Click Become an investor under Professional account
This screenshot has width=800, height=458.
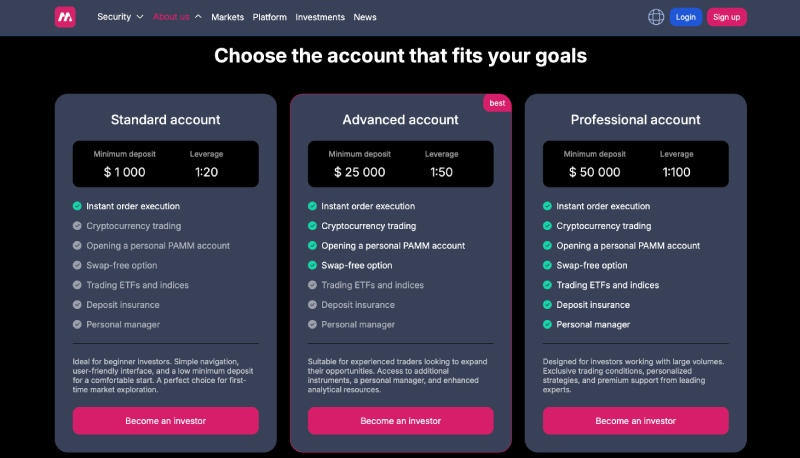click(636, 421)
